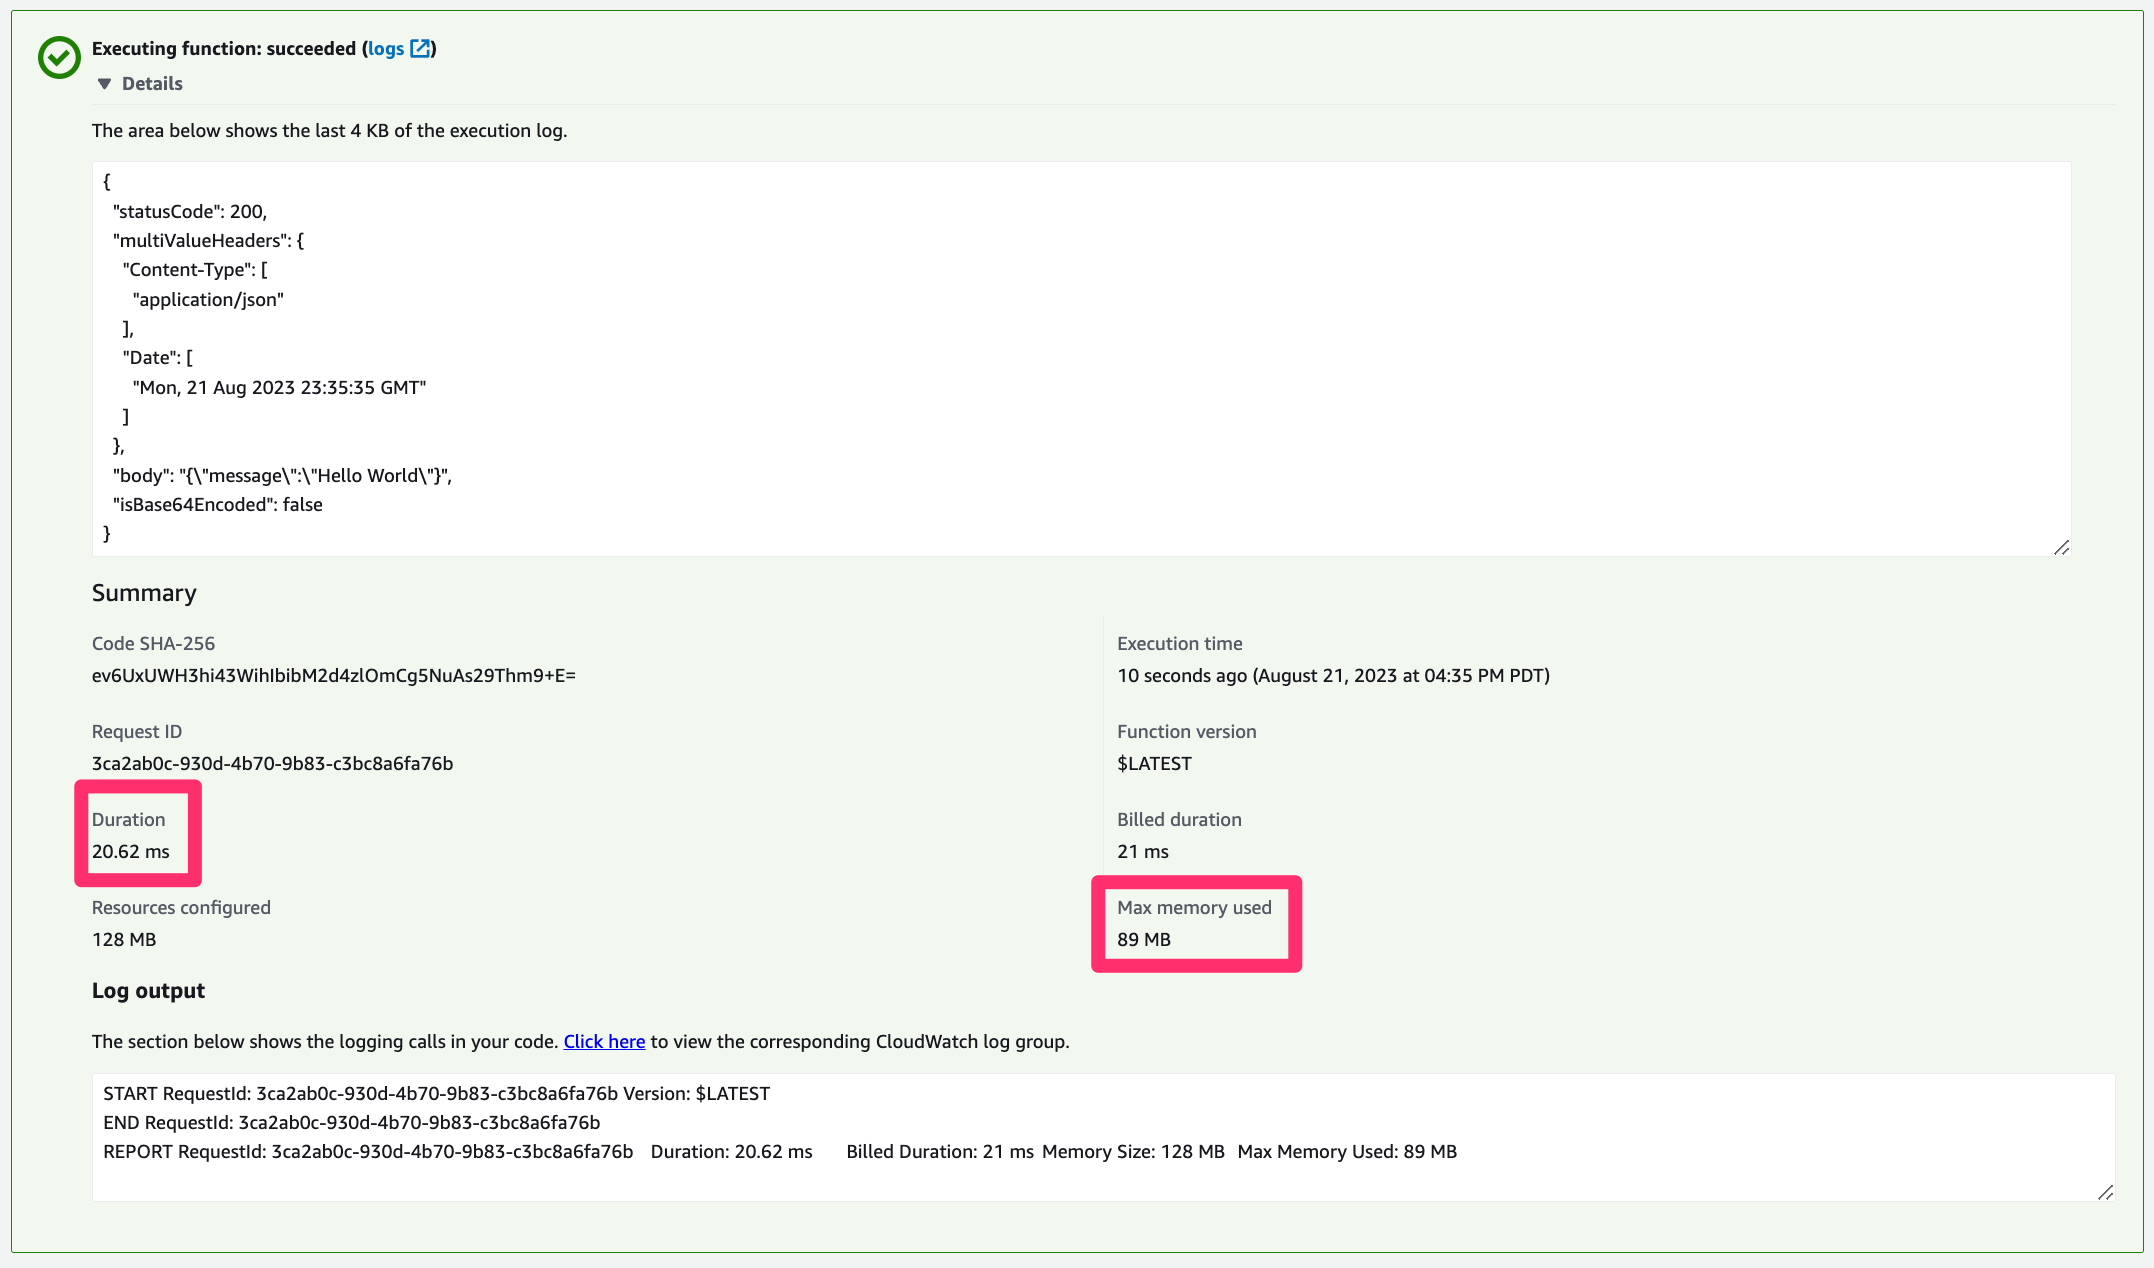This screenshot has width=2154, height=1268.
Task: Click the Billed duration value 21 ms
Action: [x=1143, y=851]
